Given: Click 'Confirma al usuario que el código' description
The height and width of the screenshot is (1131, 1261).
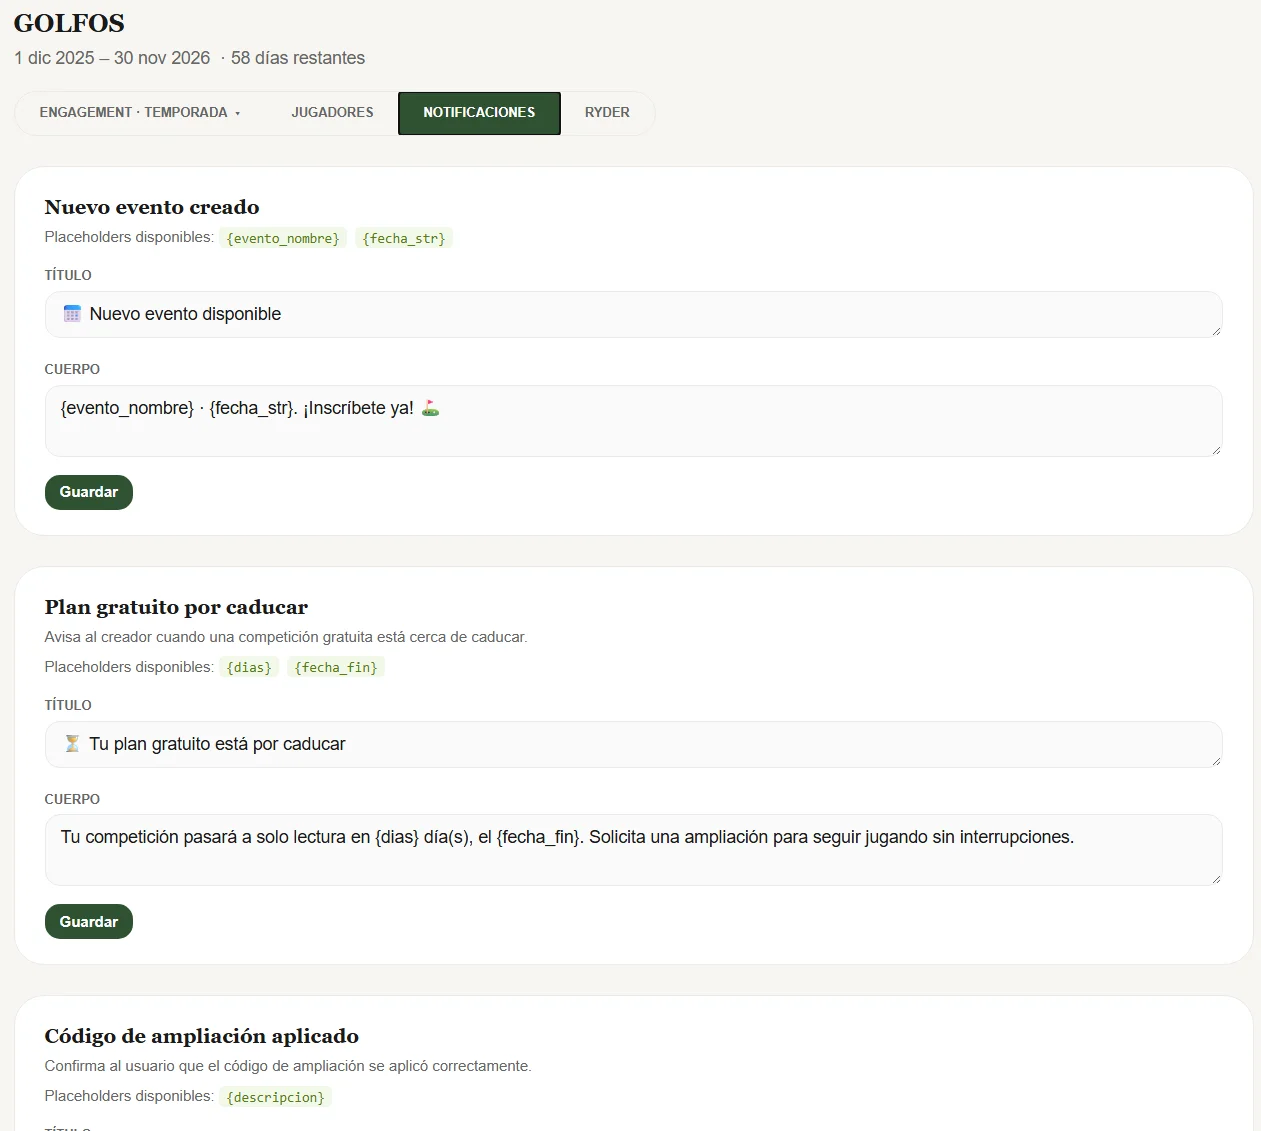Looking at the screenshot, I should (x=288, y=1066).
